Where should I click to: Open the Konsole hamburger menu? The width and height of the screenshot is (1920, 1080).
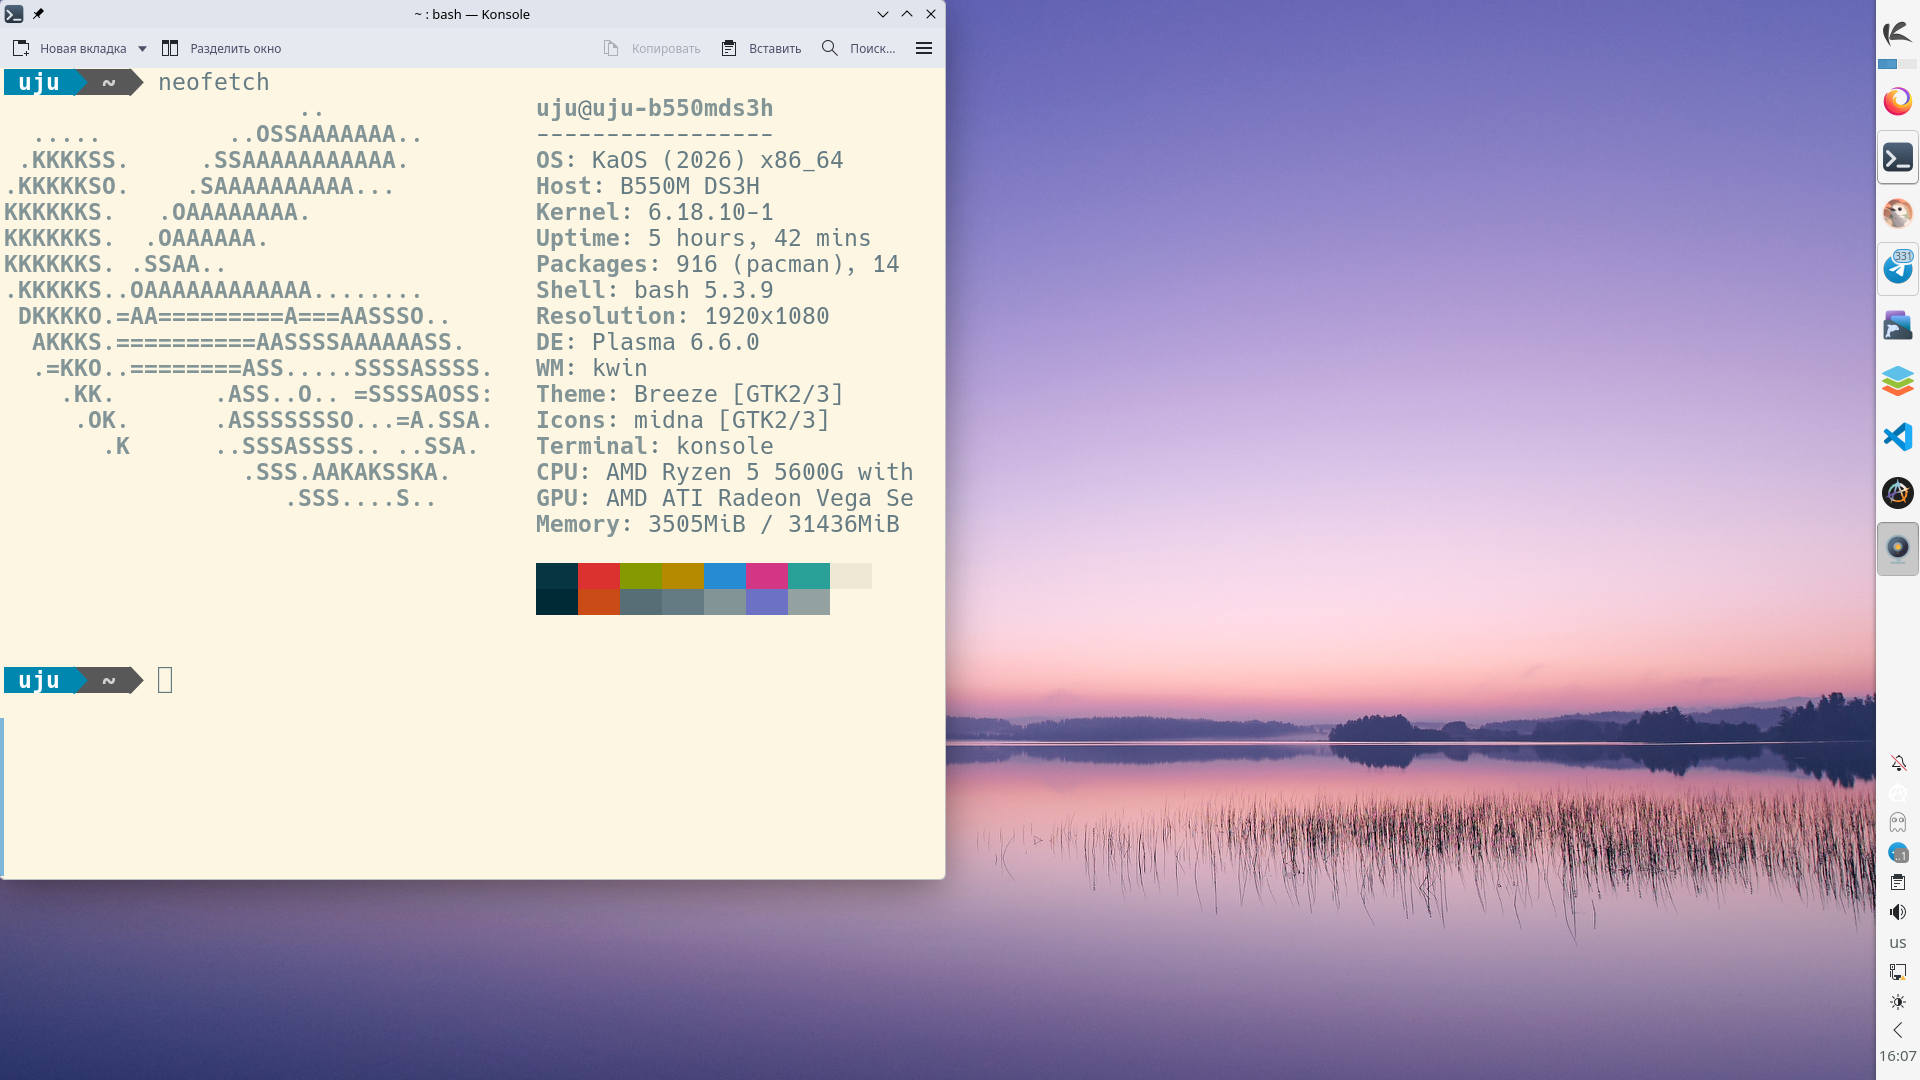[x=923, y=48]
